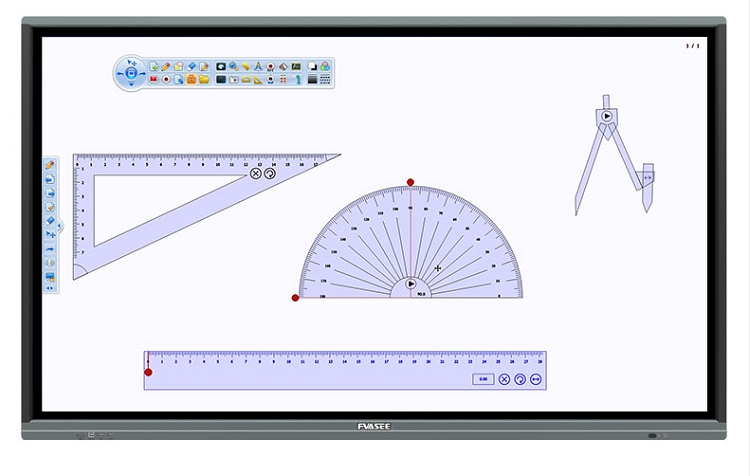Select the set square icon in toolbar
Screen dimensions: 750x476
258,80
